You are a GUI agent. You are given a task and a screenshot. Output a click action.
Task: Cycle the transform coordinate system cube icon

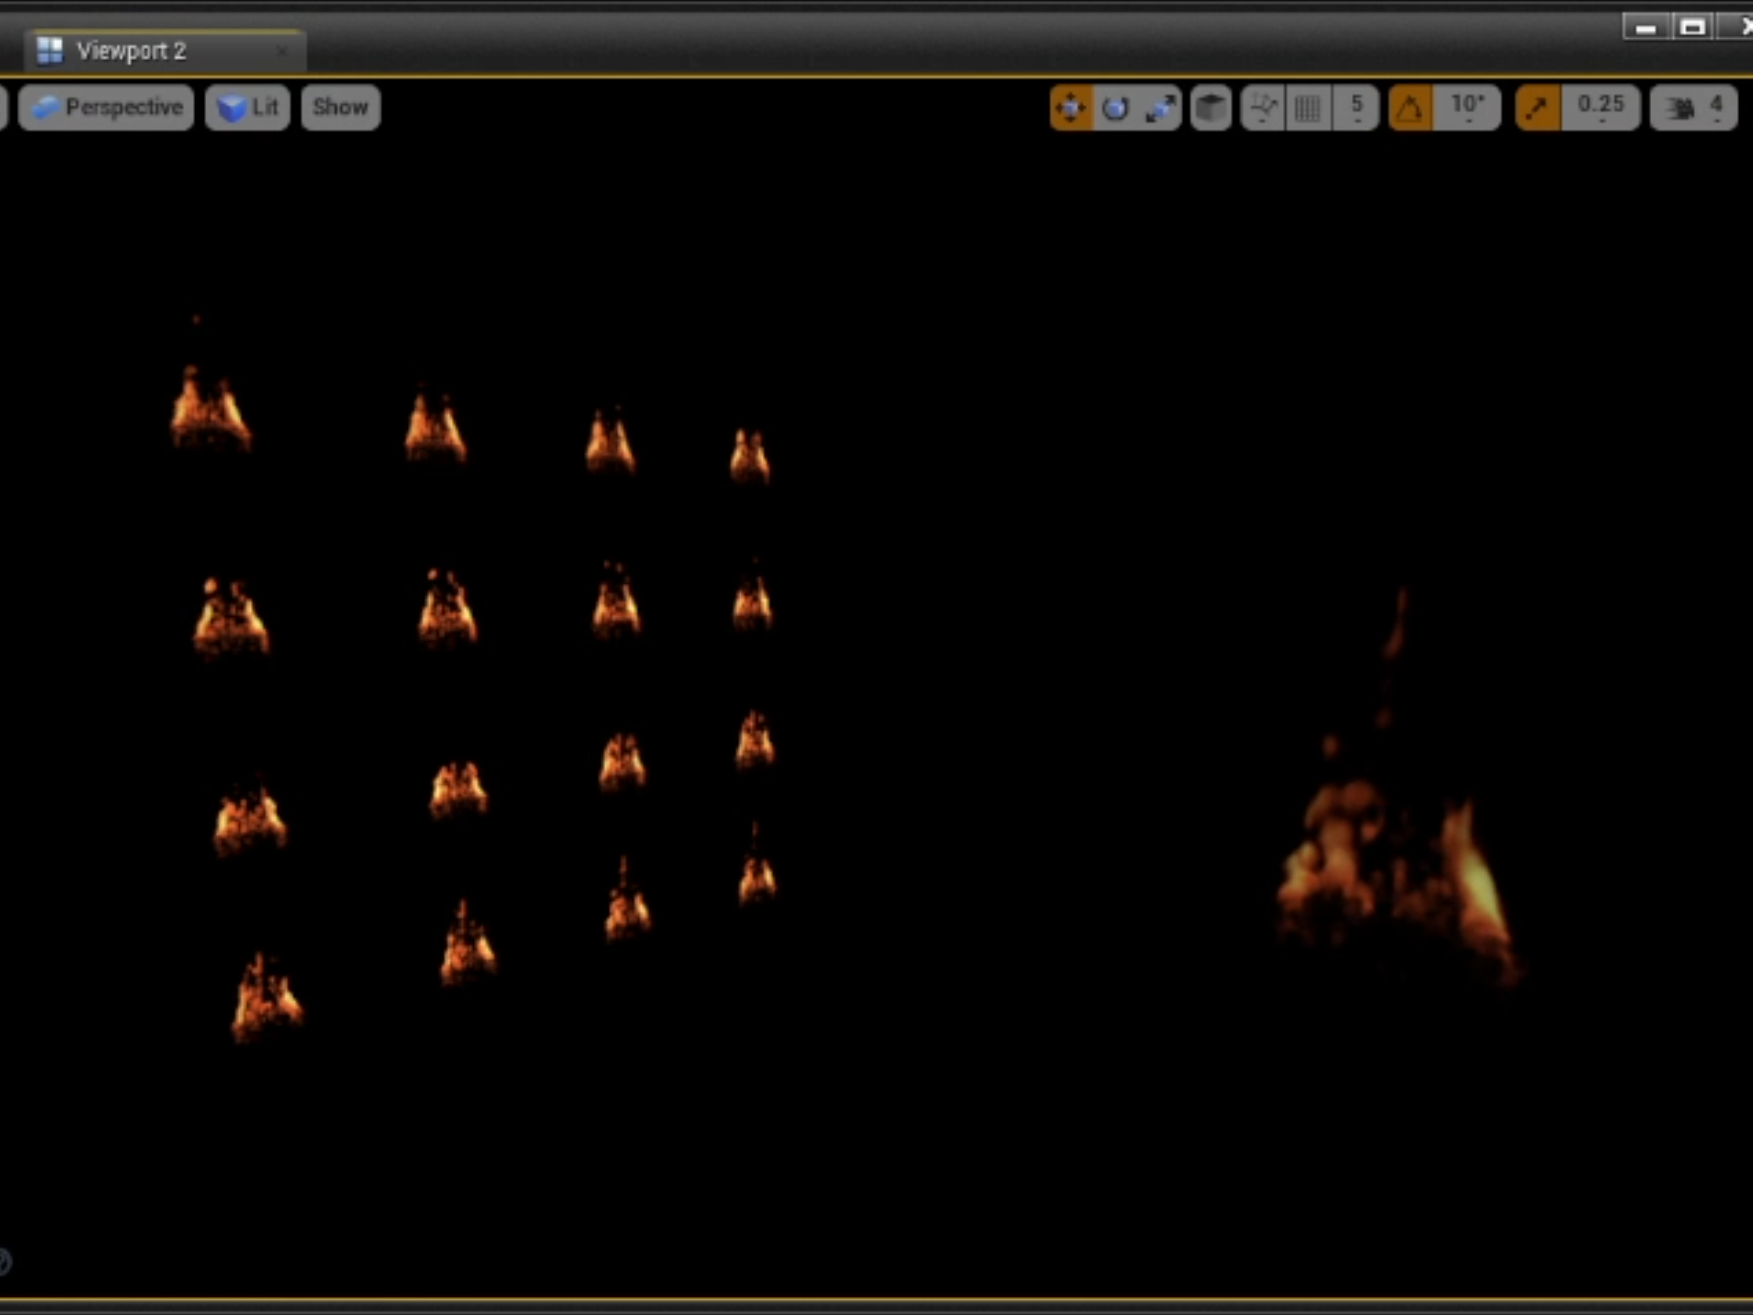click(1211, 108)
